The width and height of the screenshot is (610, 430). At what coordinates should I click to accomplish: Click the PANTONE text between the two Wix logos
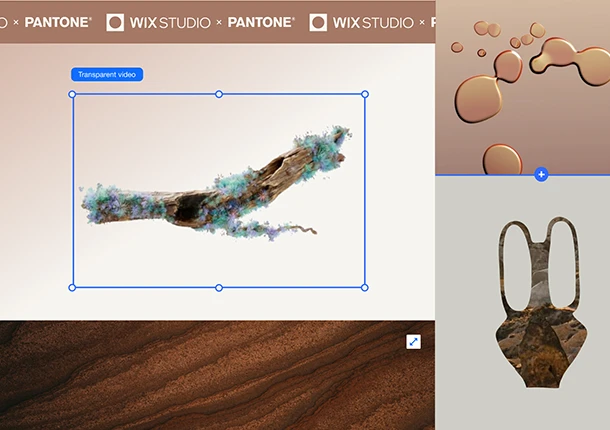(261, 21)
